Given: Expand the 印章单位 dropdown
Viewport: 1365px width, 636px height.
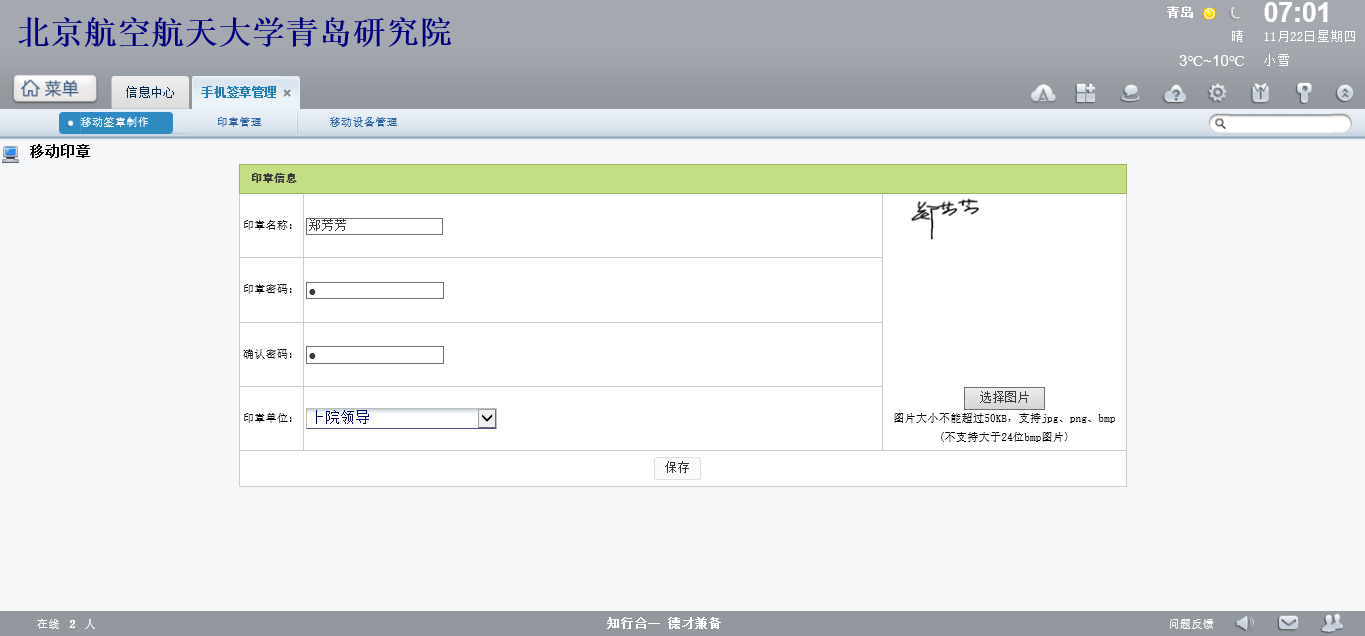Looking at the screenshot, I should [x=487, y=418].
